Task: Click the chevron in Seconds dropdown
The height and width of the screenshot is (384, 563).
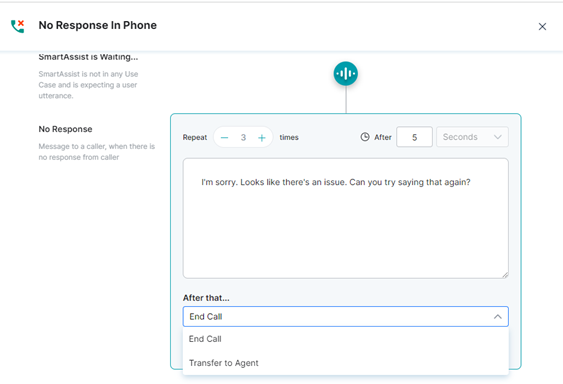Action: (497, 137)
